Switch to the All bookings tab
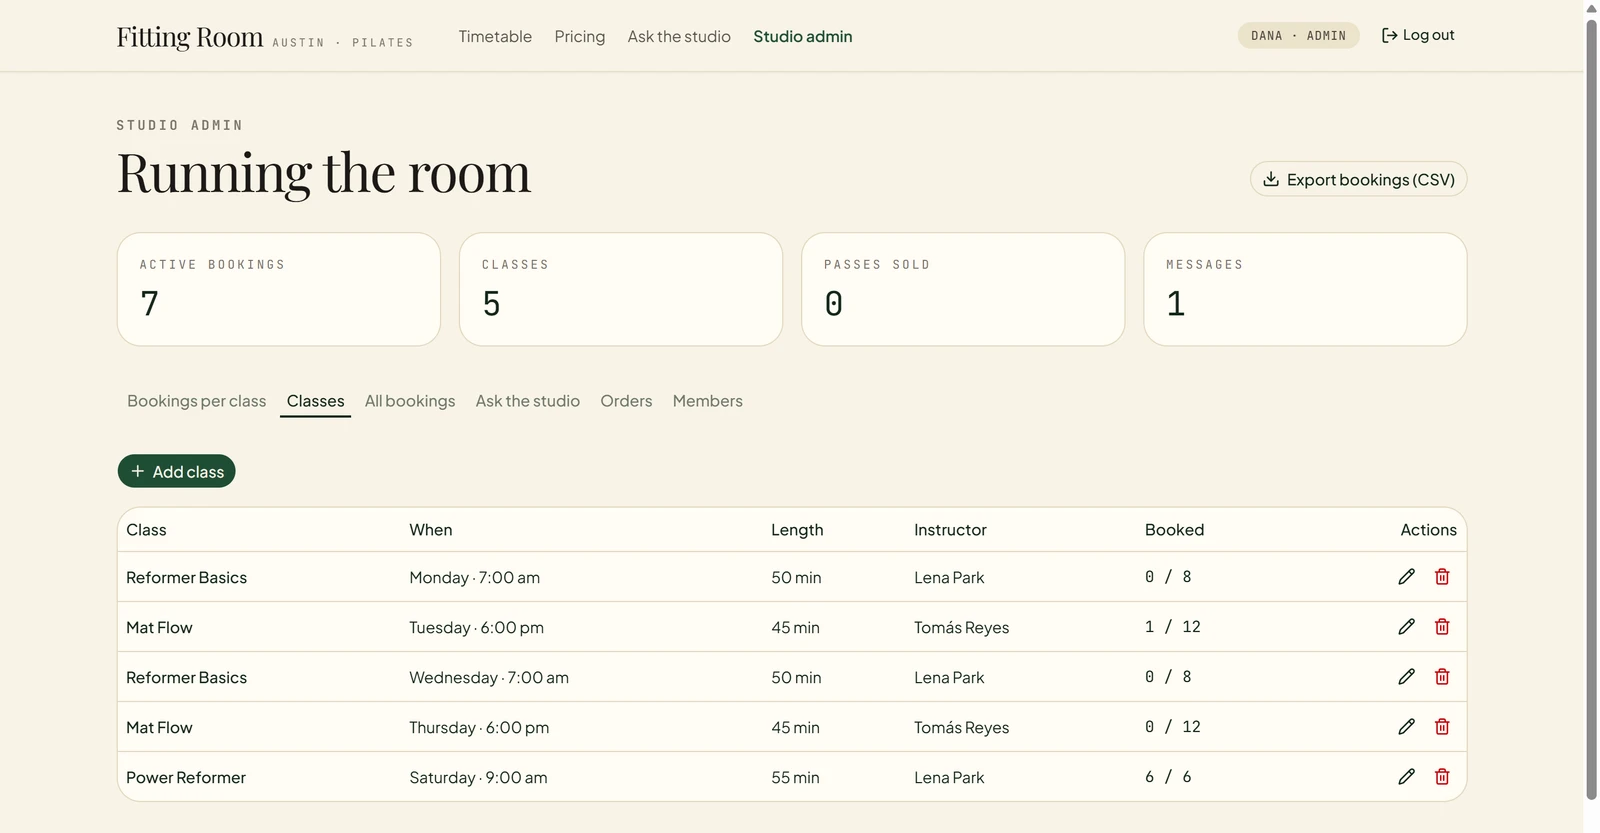Image resolution: width=1600 pixels, height=833 pixels. (410, 401)
